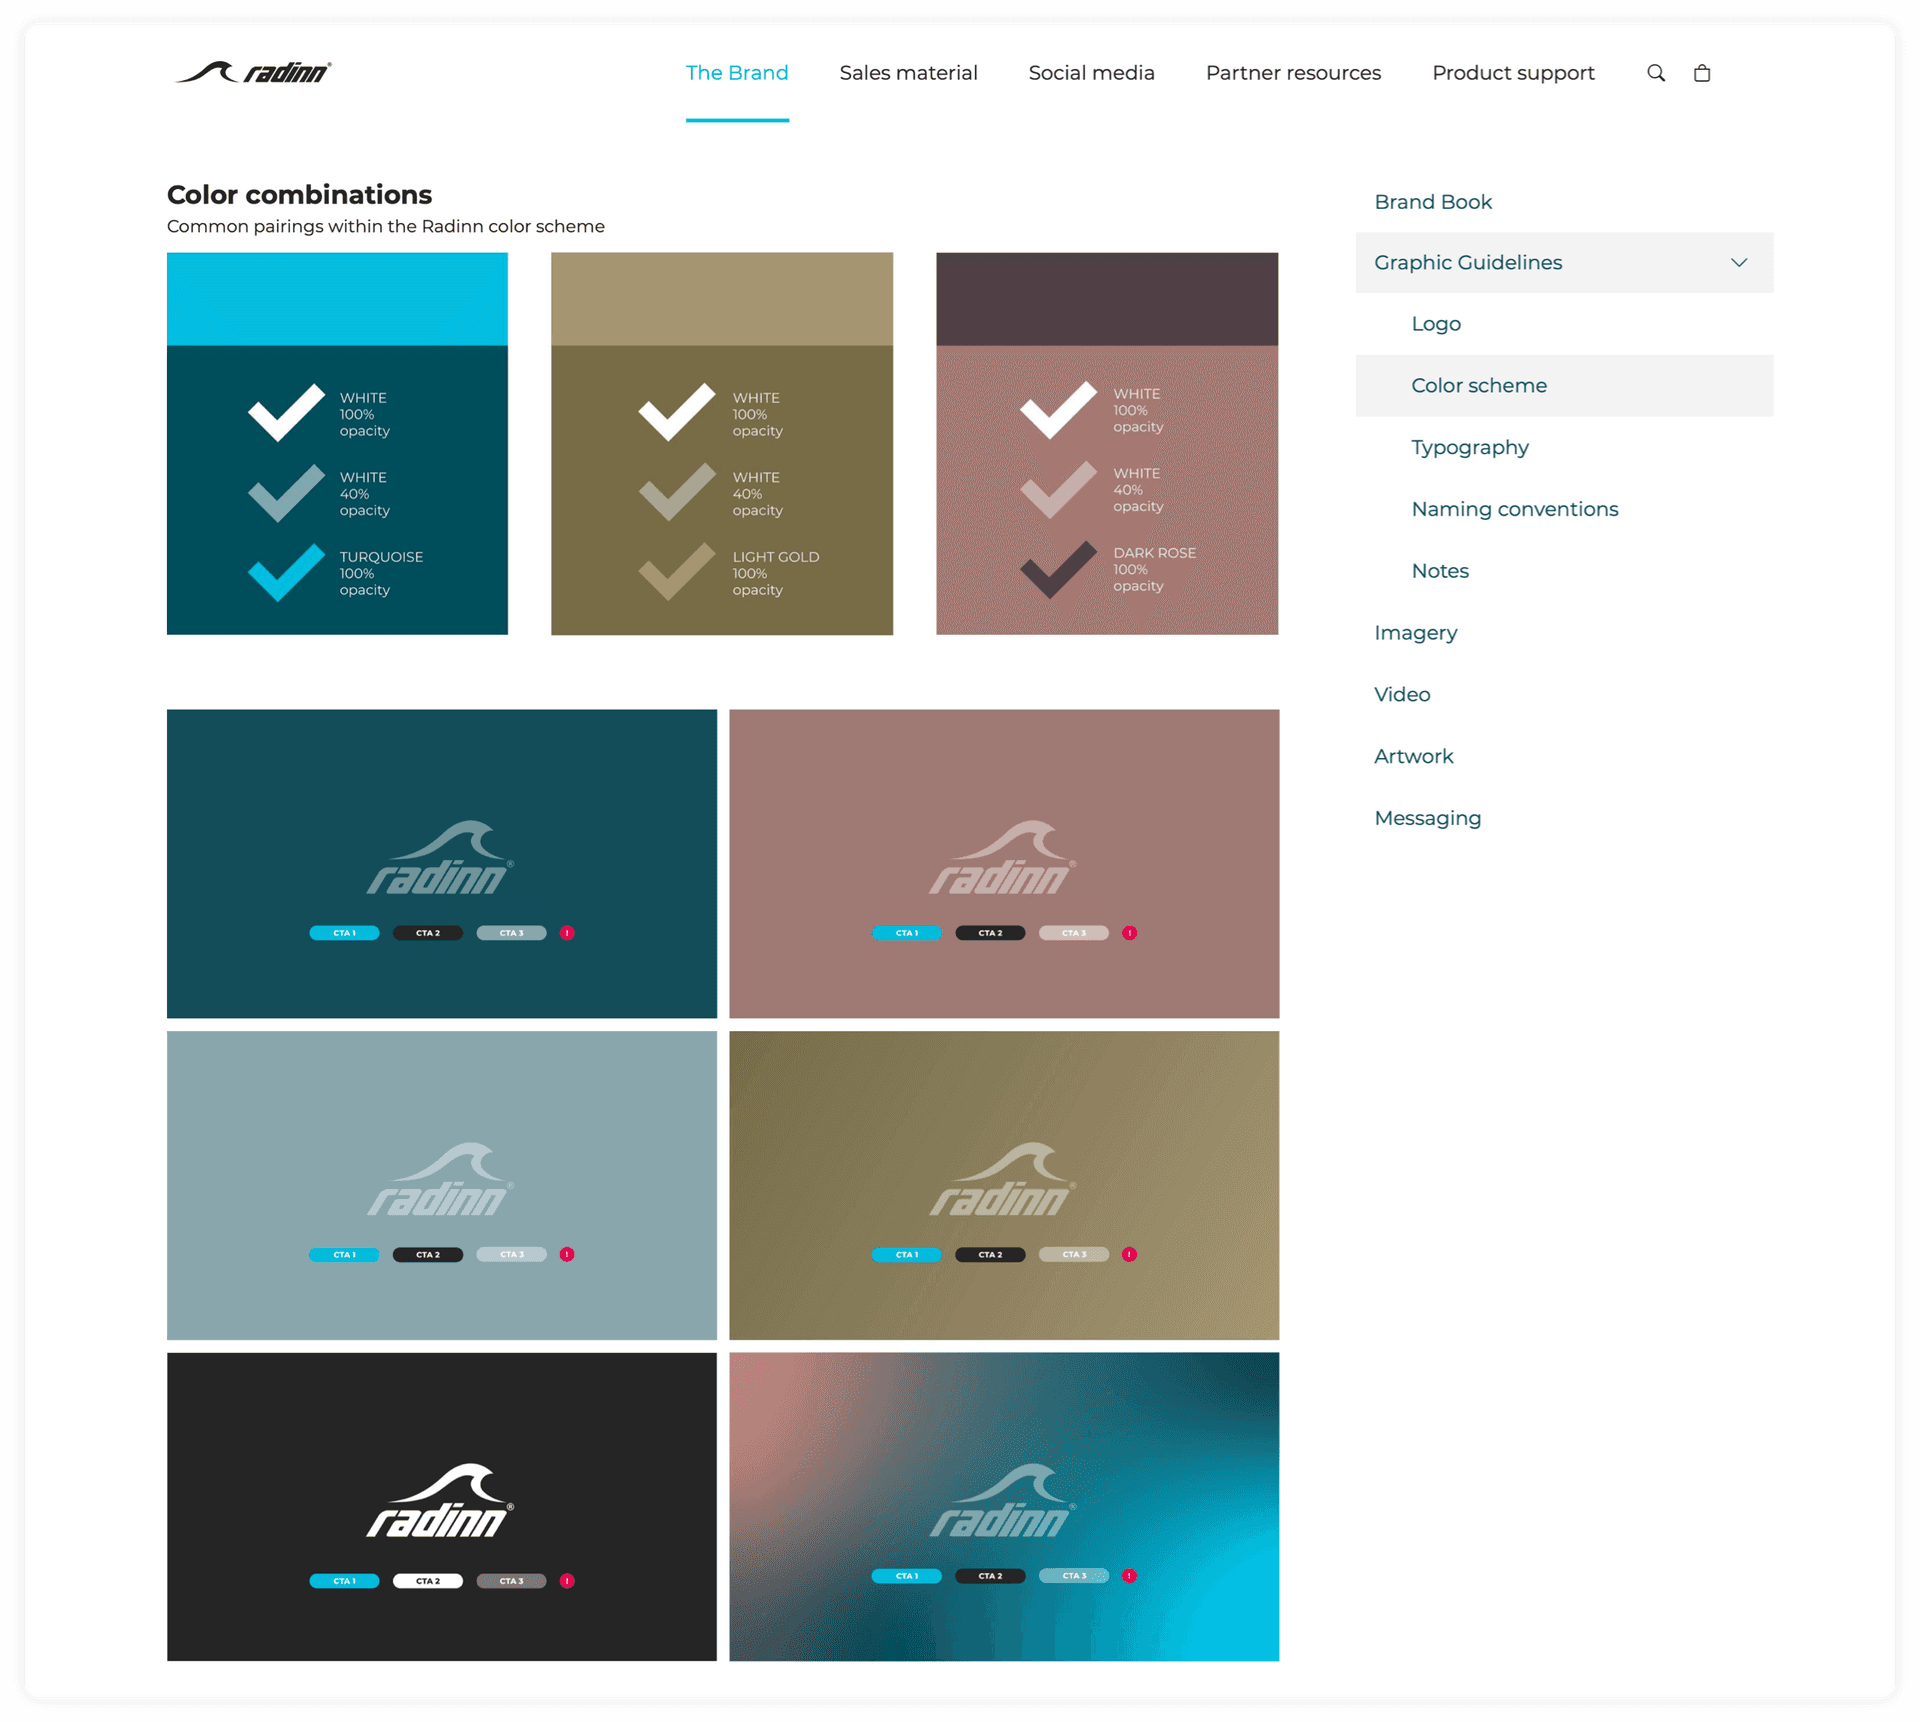
Task: Click Radinn logo on dark teal panel
Action: tap(440, 858)
